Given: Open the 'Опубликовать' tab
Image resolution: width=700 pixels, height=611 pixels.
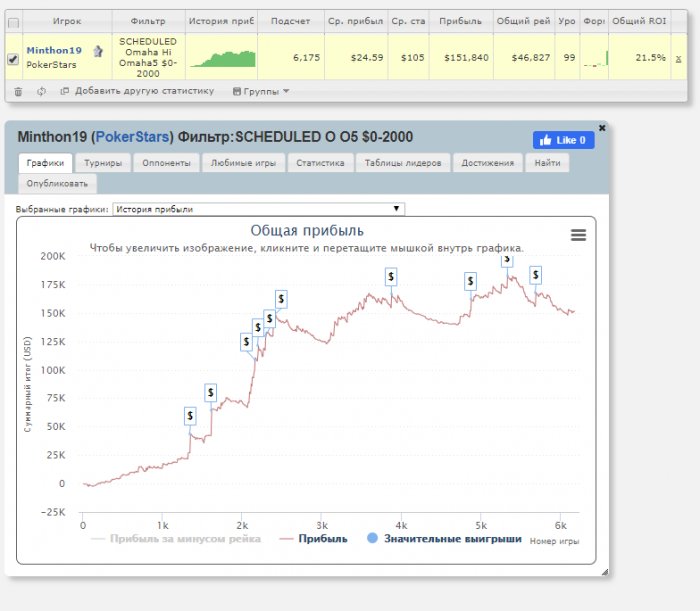Looking at the screenshot, I should [x=57, y=183].
